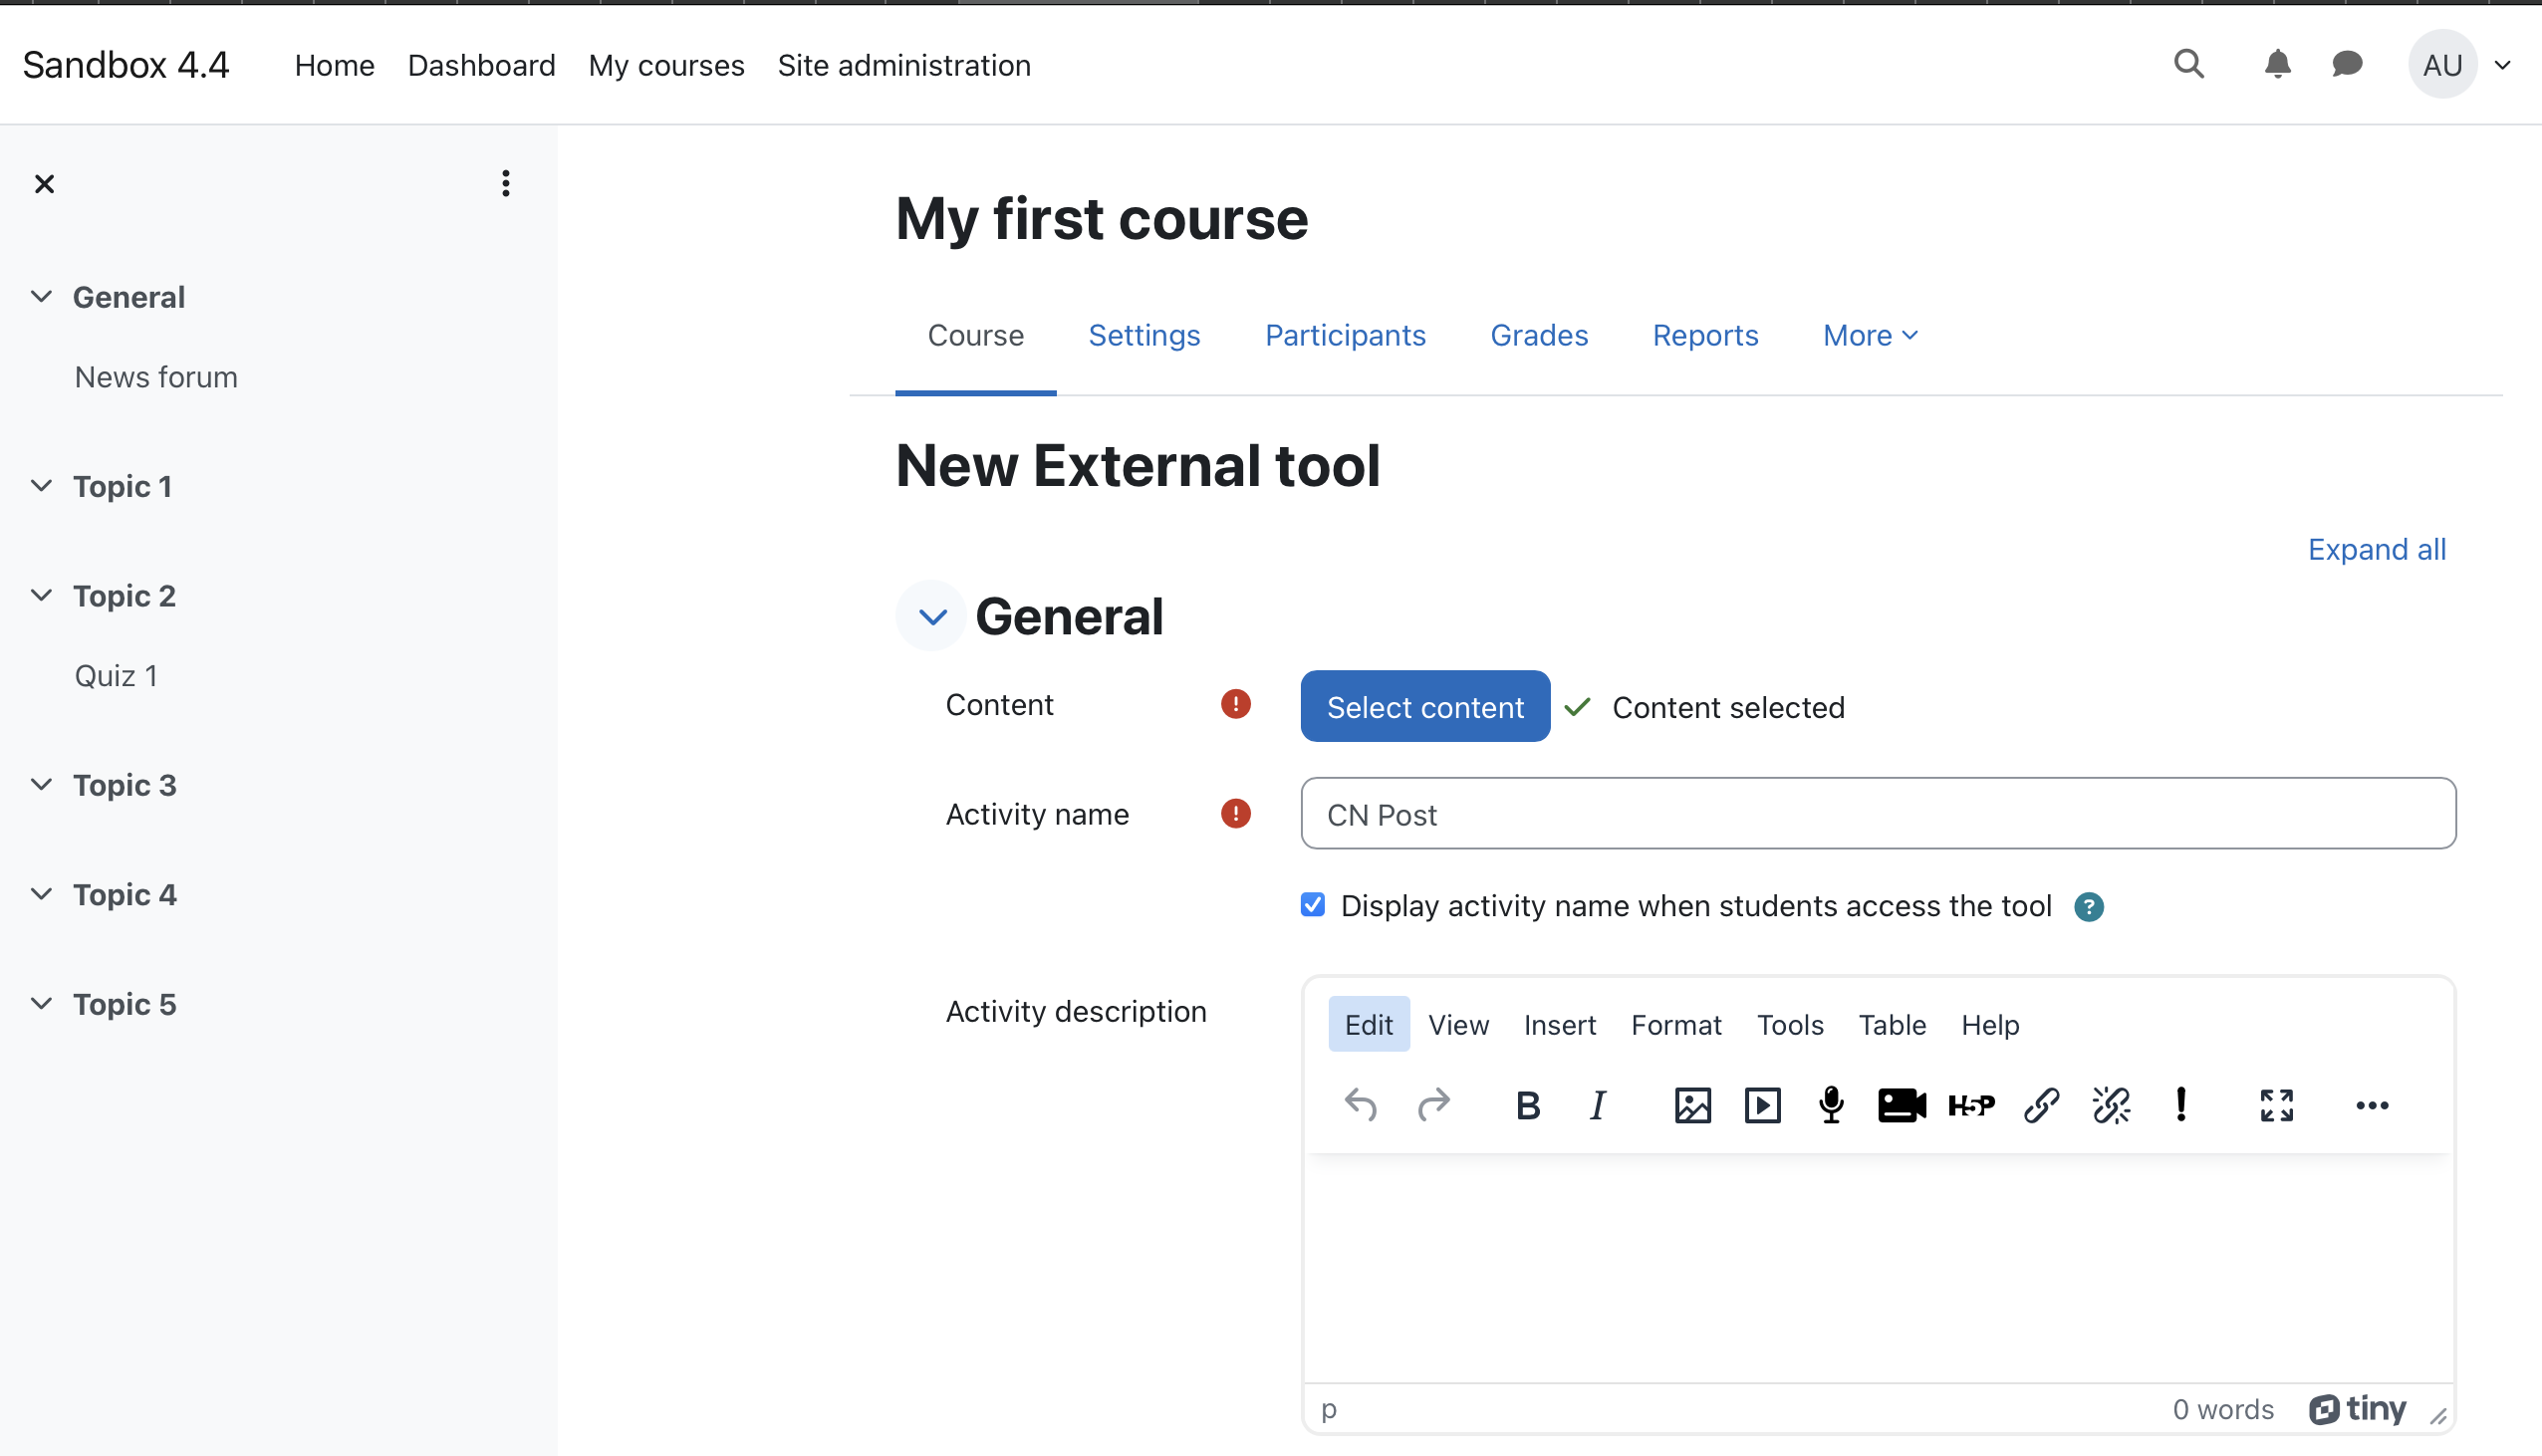Insert multimedia file in editor
This screenshot has width=2542, height=1456.
point(1762,1105)
